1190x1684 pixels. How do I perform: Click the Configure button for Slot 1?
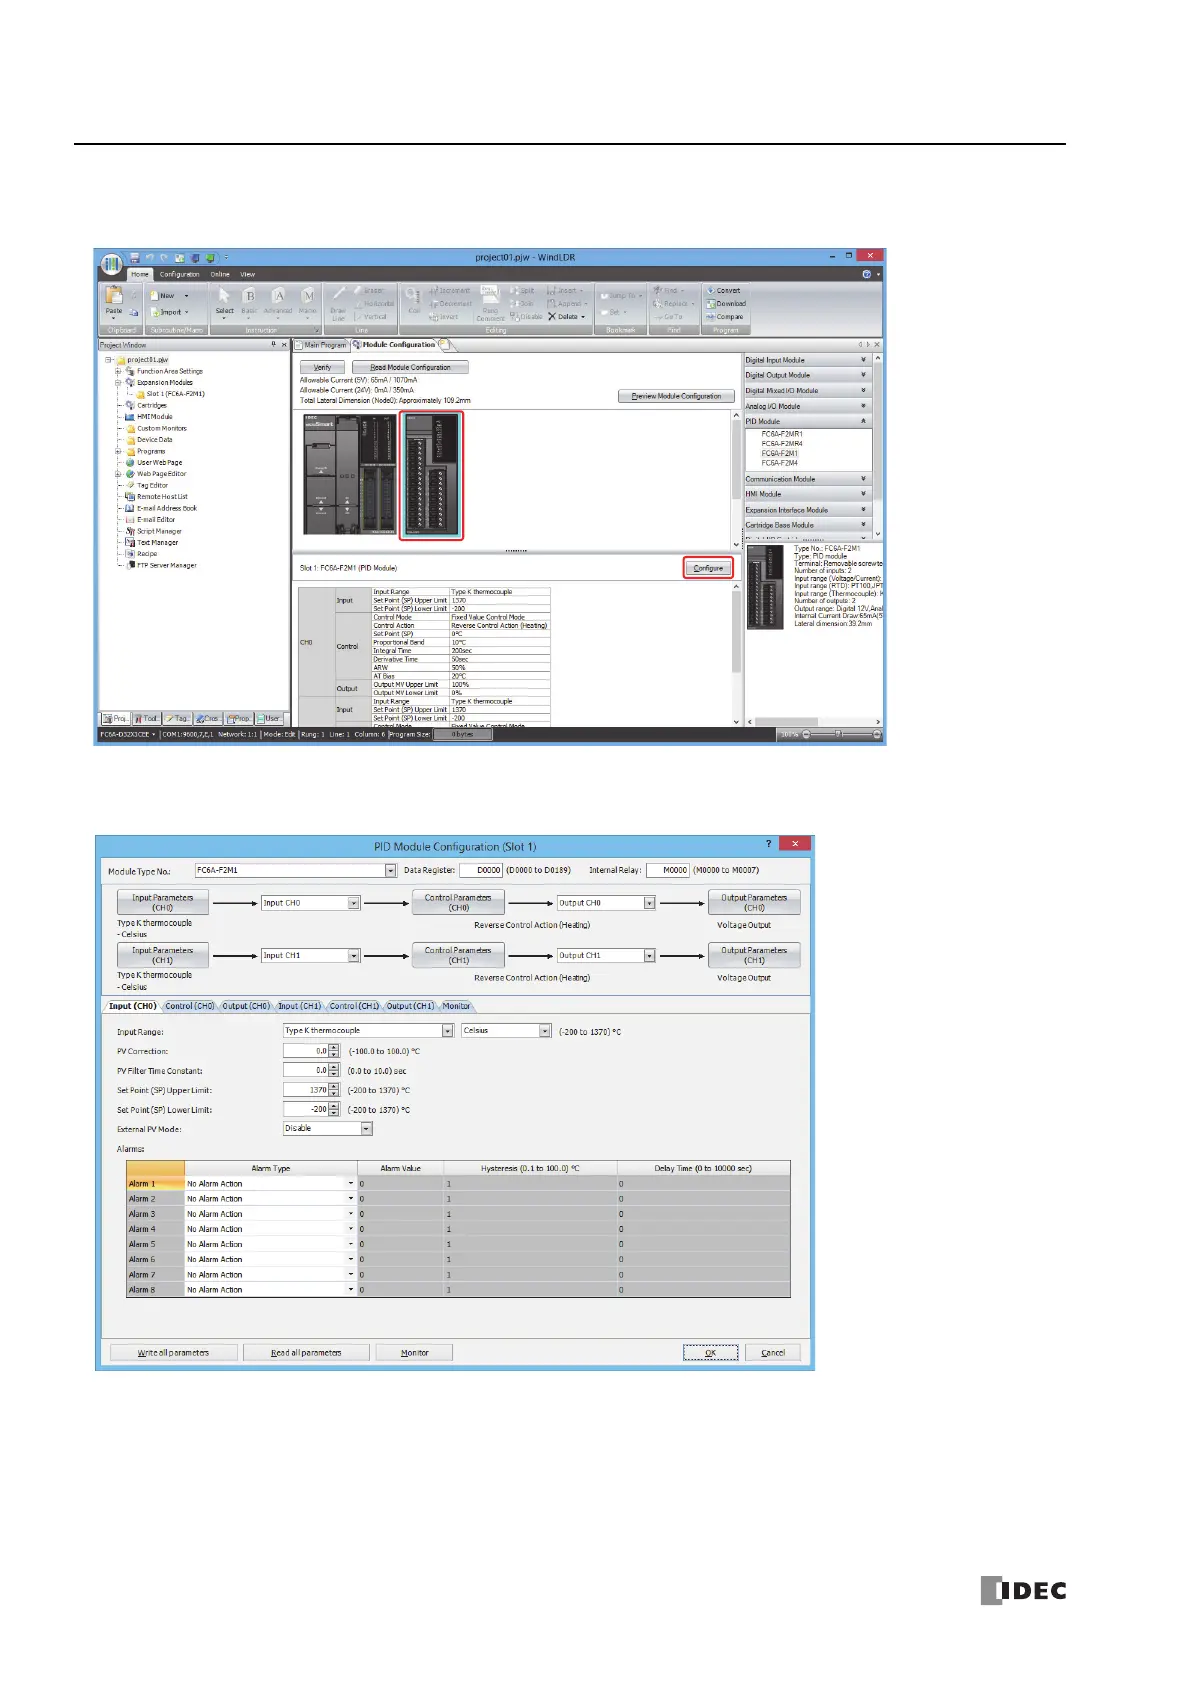point(708,568)
